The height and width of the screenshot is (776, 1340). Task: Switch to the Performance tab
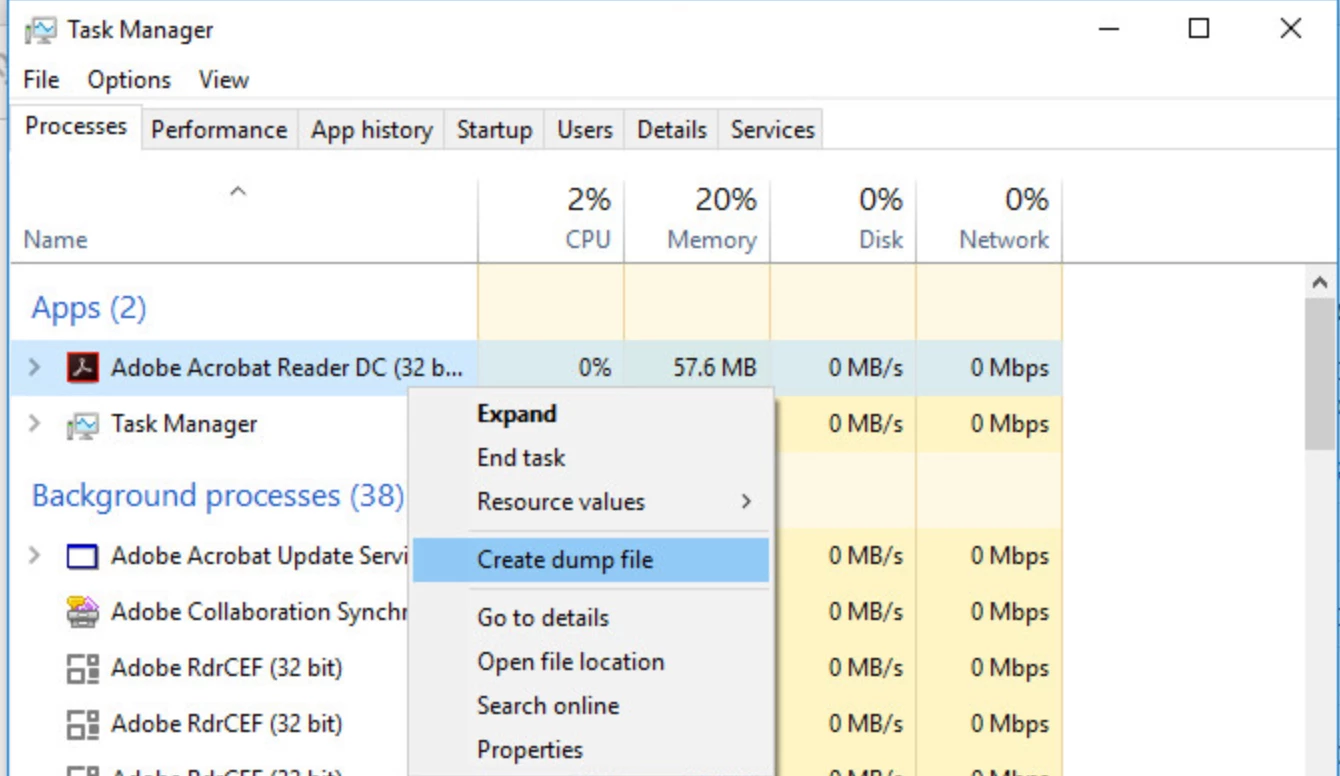tap(219, 130)
